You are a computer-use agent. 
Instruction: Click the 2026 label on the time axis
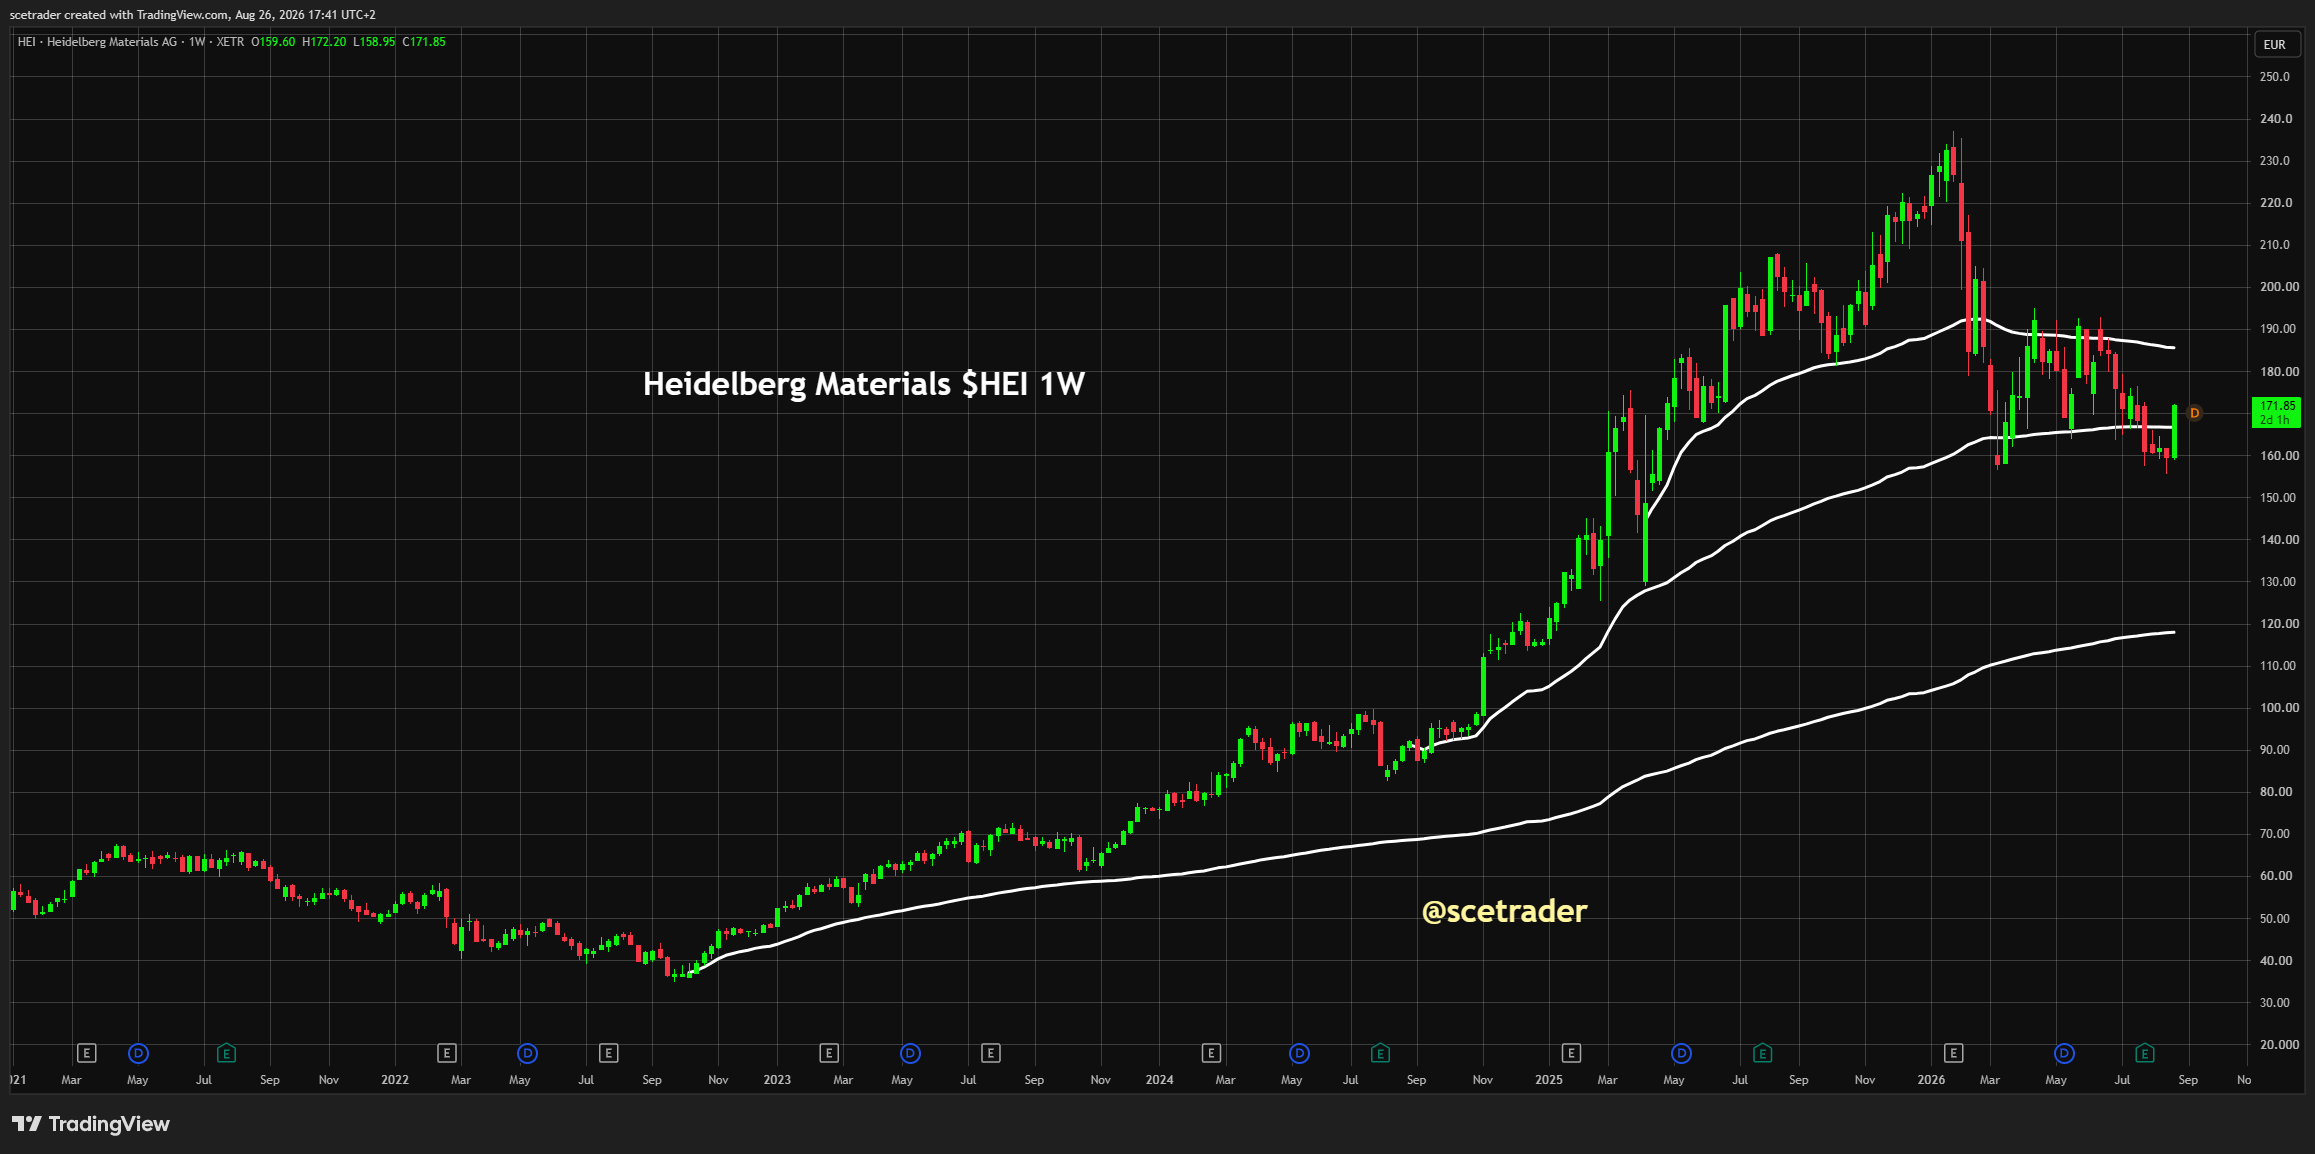(x=1931, y=1080)
